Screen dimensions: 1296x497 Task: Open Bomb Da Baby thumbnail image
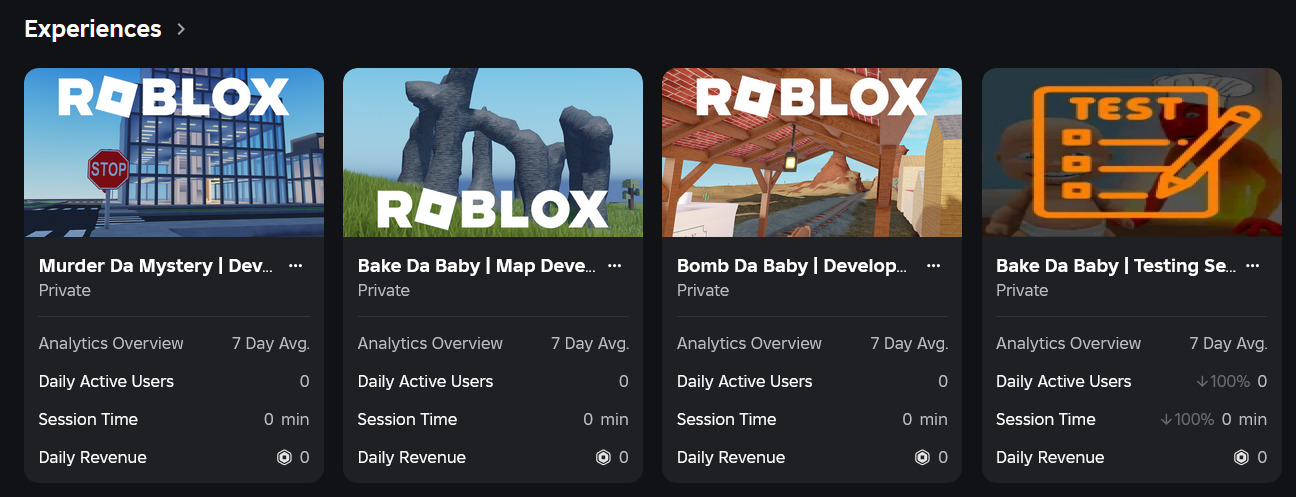coord(812,152)
